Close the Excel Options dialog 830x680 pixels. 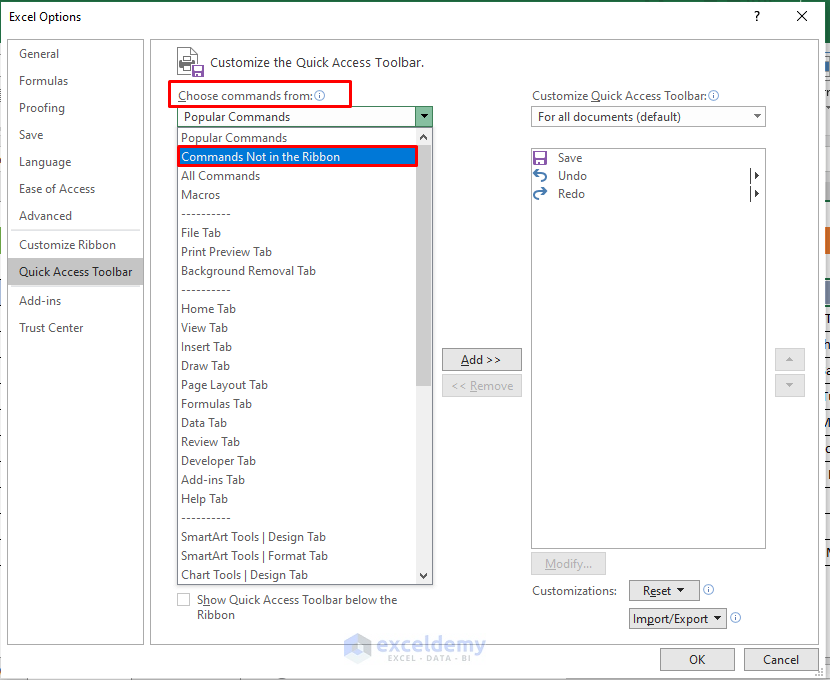802,16
